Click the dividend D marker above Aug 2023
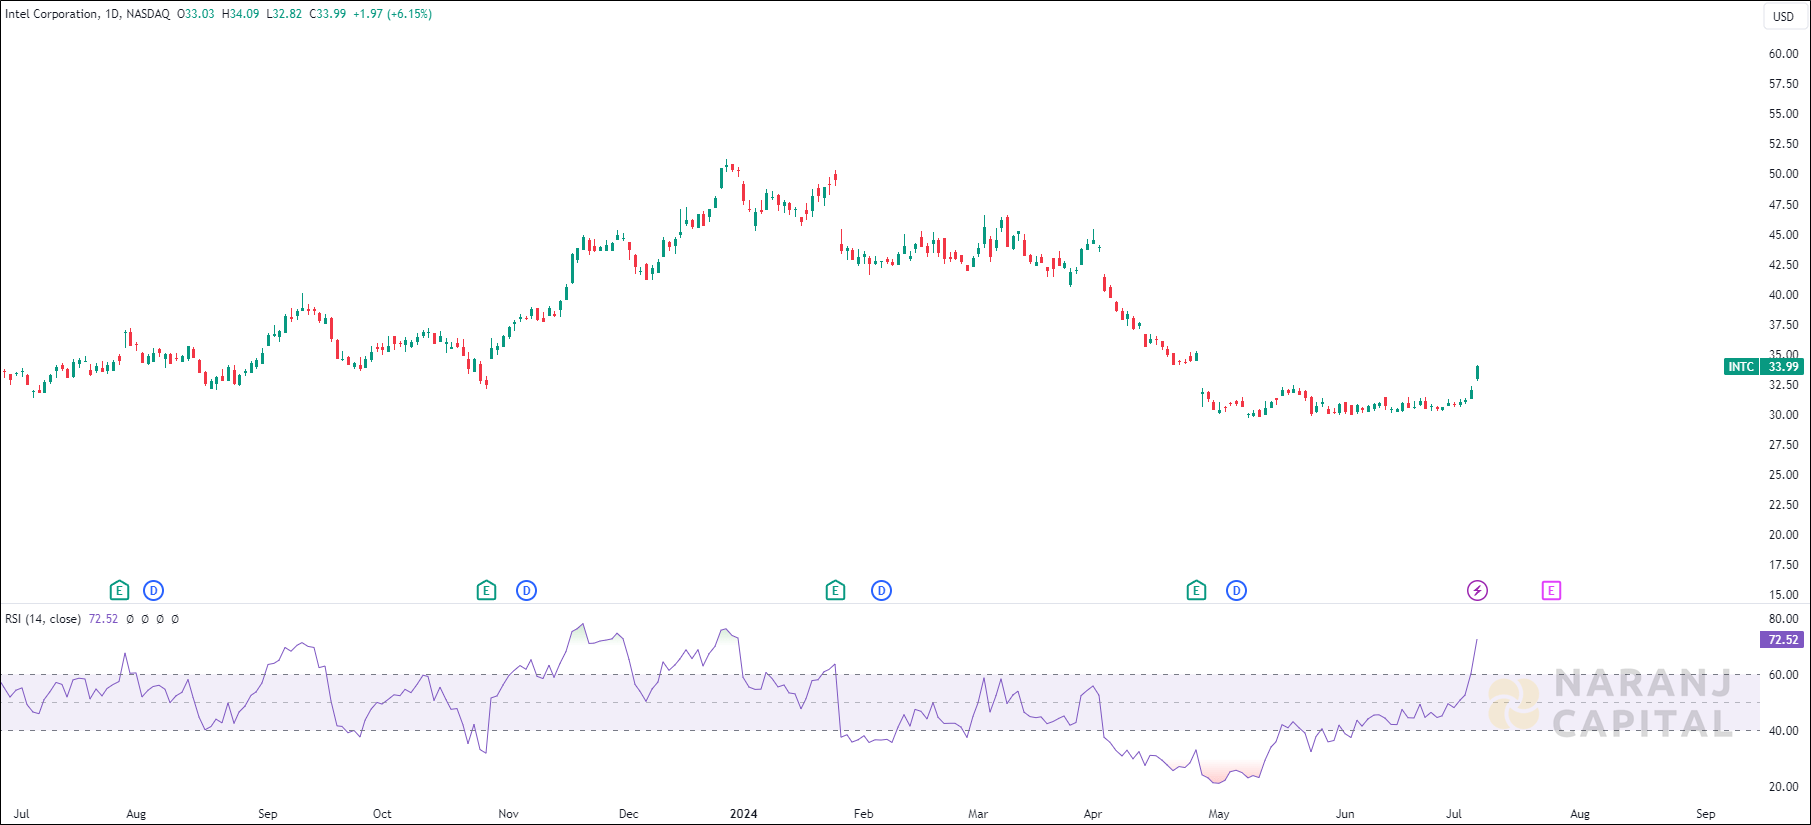Viewport: 1811px width, 825px height. pos(153,591)
